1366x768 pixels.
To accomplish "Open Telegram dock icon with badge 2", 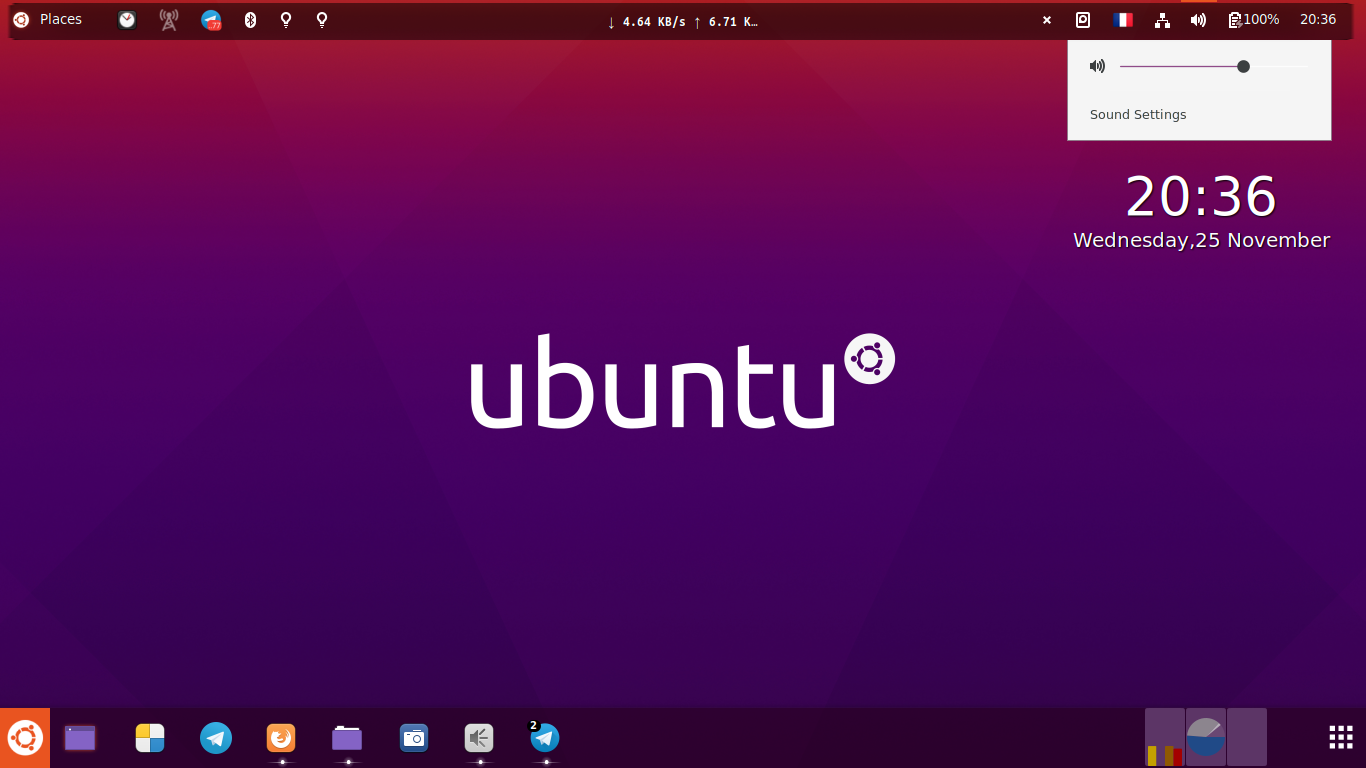I will coord(545,738).
